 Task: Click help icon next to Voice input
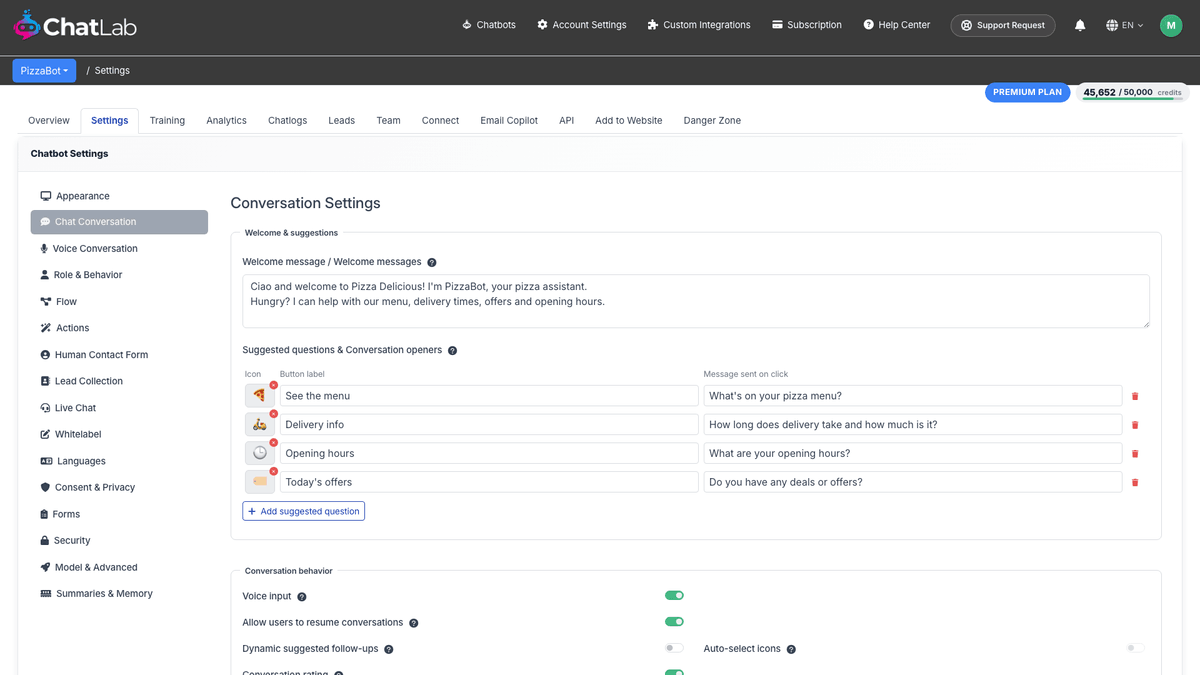pyautogui.click(x=302, y=596)
